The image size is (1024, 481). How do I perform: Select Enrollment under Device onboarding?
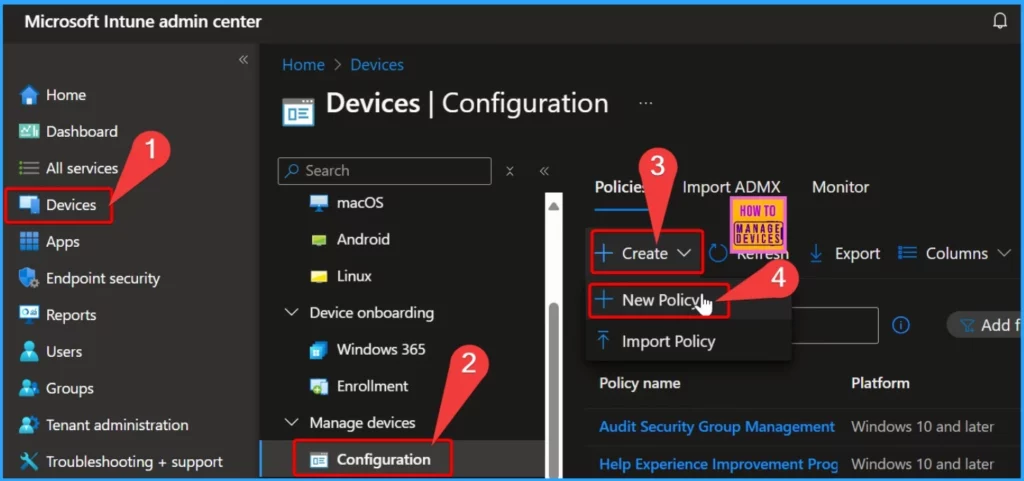pyautogui.click(x=372, y=386)
